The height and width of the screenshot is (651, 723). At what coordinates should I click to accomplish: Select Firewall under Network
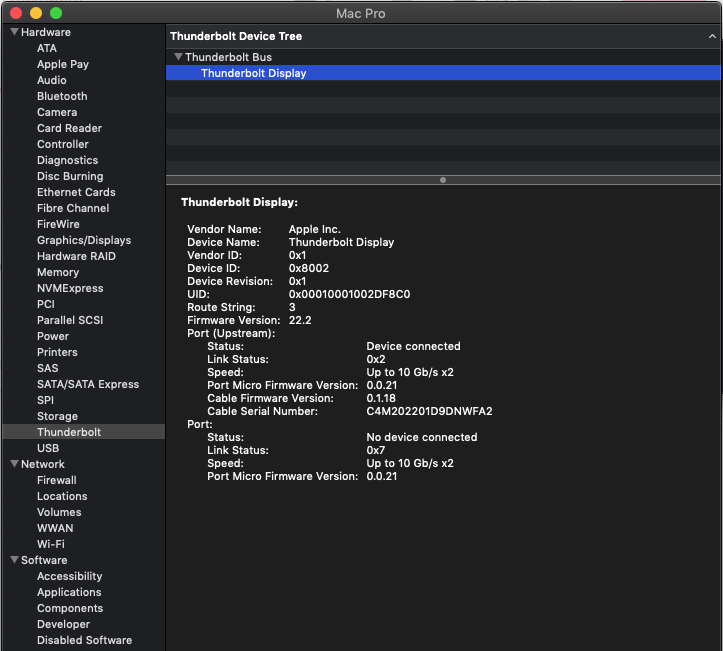(57, 480)
